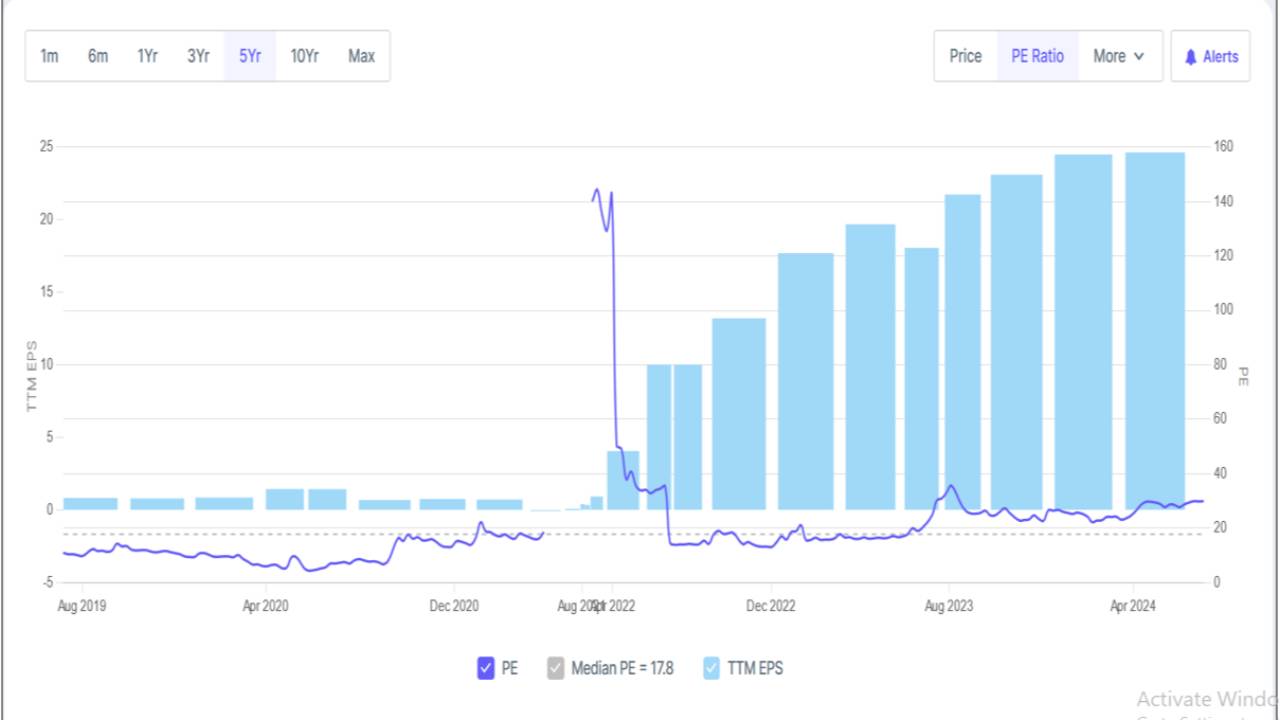Click the Dec 2022 TTM EPS bar
The height and width of the screenshot is (720, 1280).
tap(806, 381)
